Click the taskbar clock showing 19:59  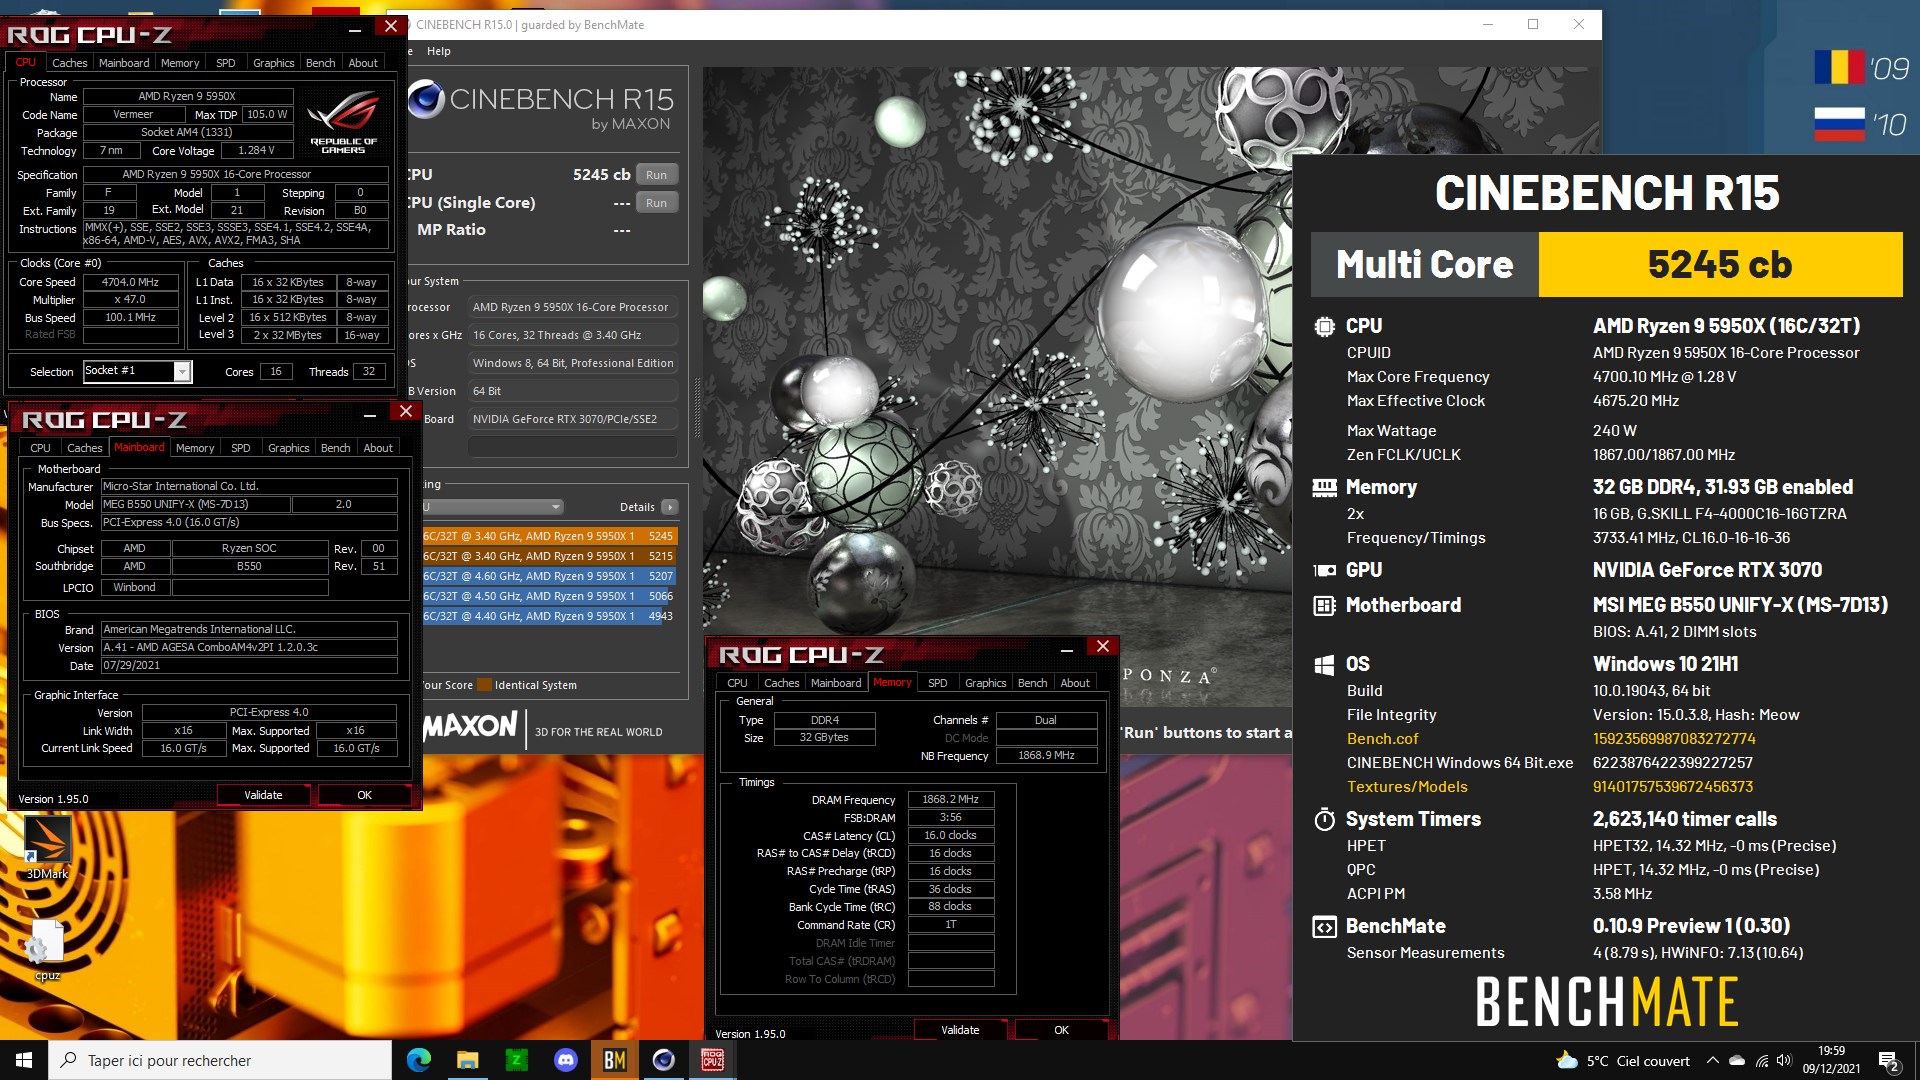[x=1831, y=1060]
